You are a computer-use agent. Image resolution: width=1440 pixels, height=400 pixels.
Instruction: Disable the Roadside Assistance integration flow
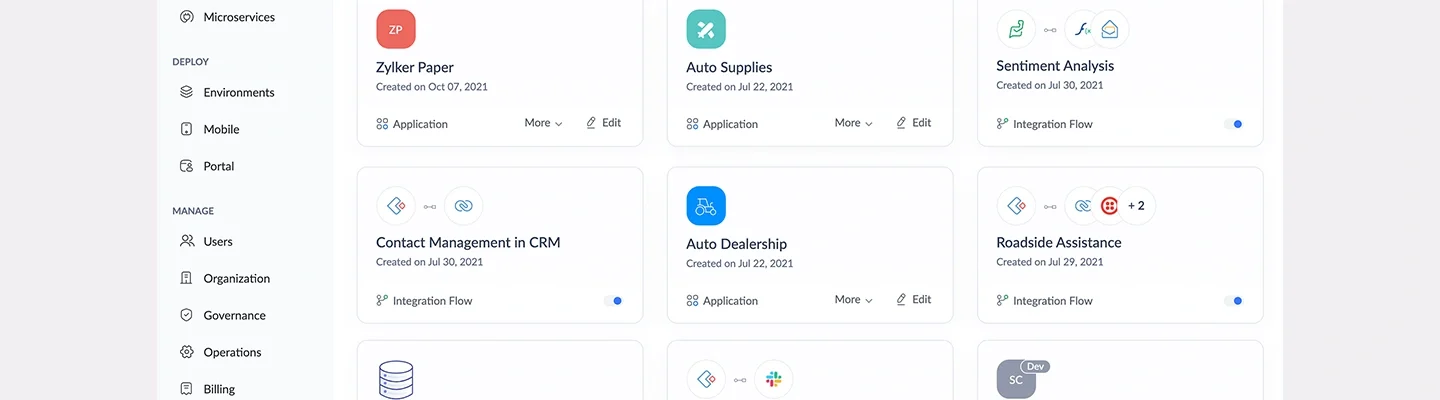tap(1233, 300)
